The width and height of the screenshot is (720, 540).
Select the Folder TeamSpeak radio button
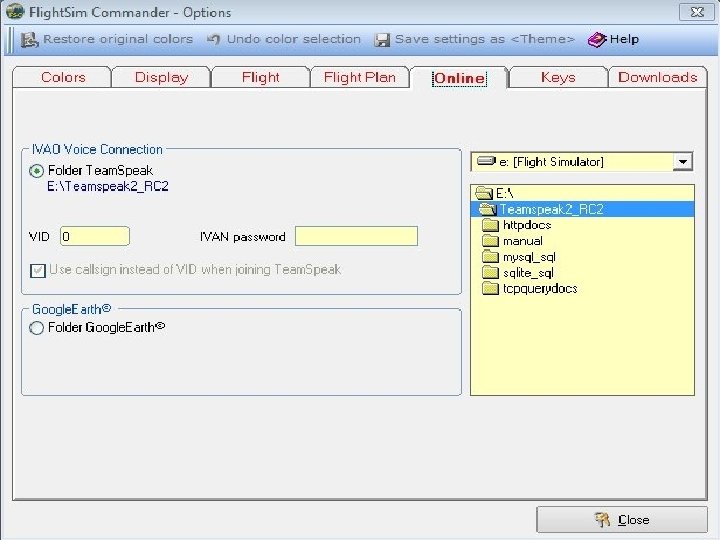coord(36,171)
